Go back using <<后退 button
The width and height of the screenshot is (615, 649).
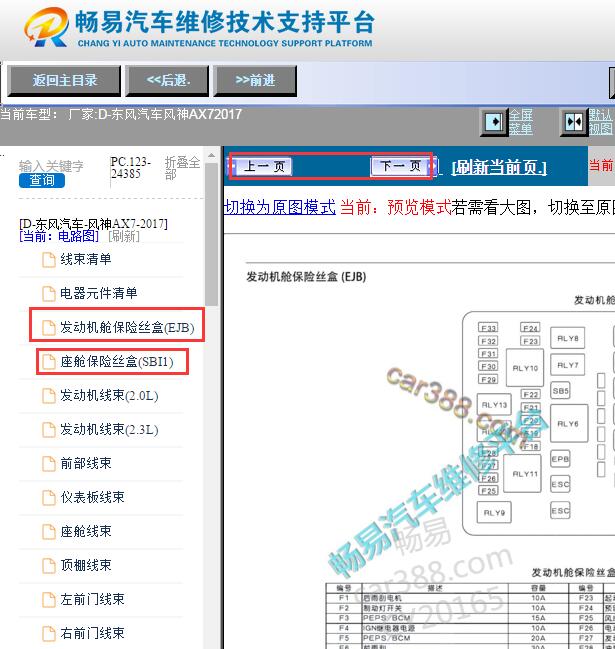point(168,80)
